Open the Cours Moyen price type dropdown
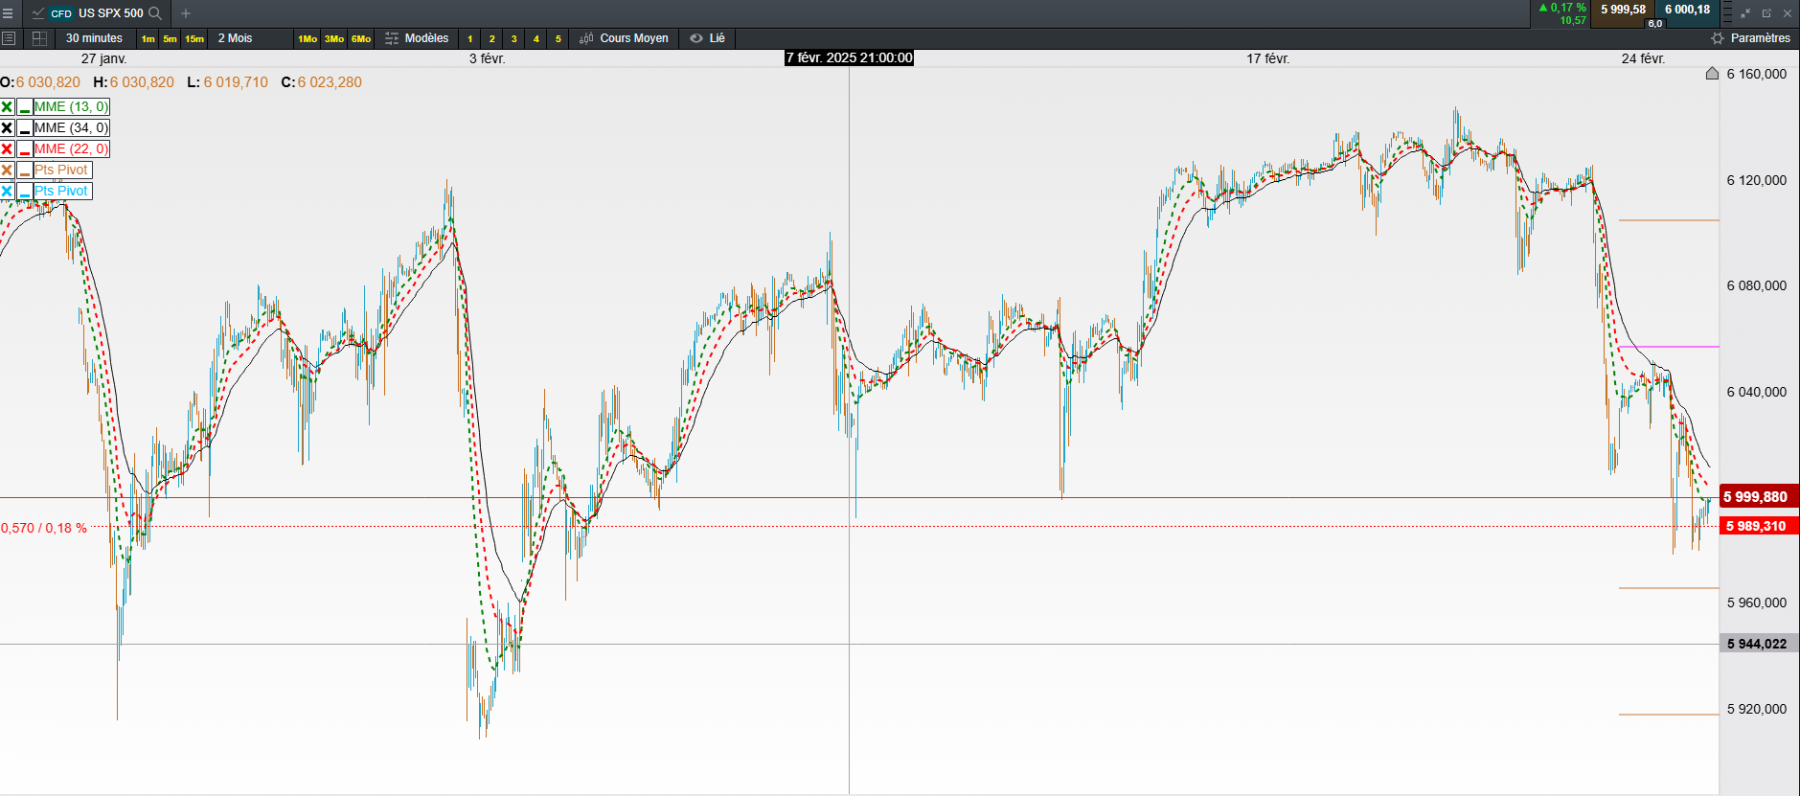This screenshot has width=1800, height=796. click(x=624, y=38)
